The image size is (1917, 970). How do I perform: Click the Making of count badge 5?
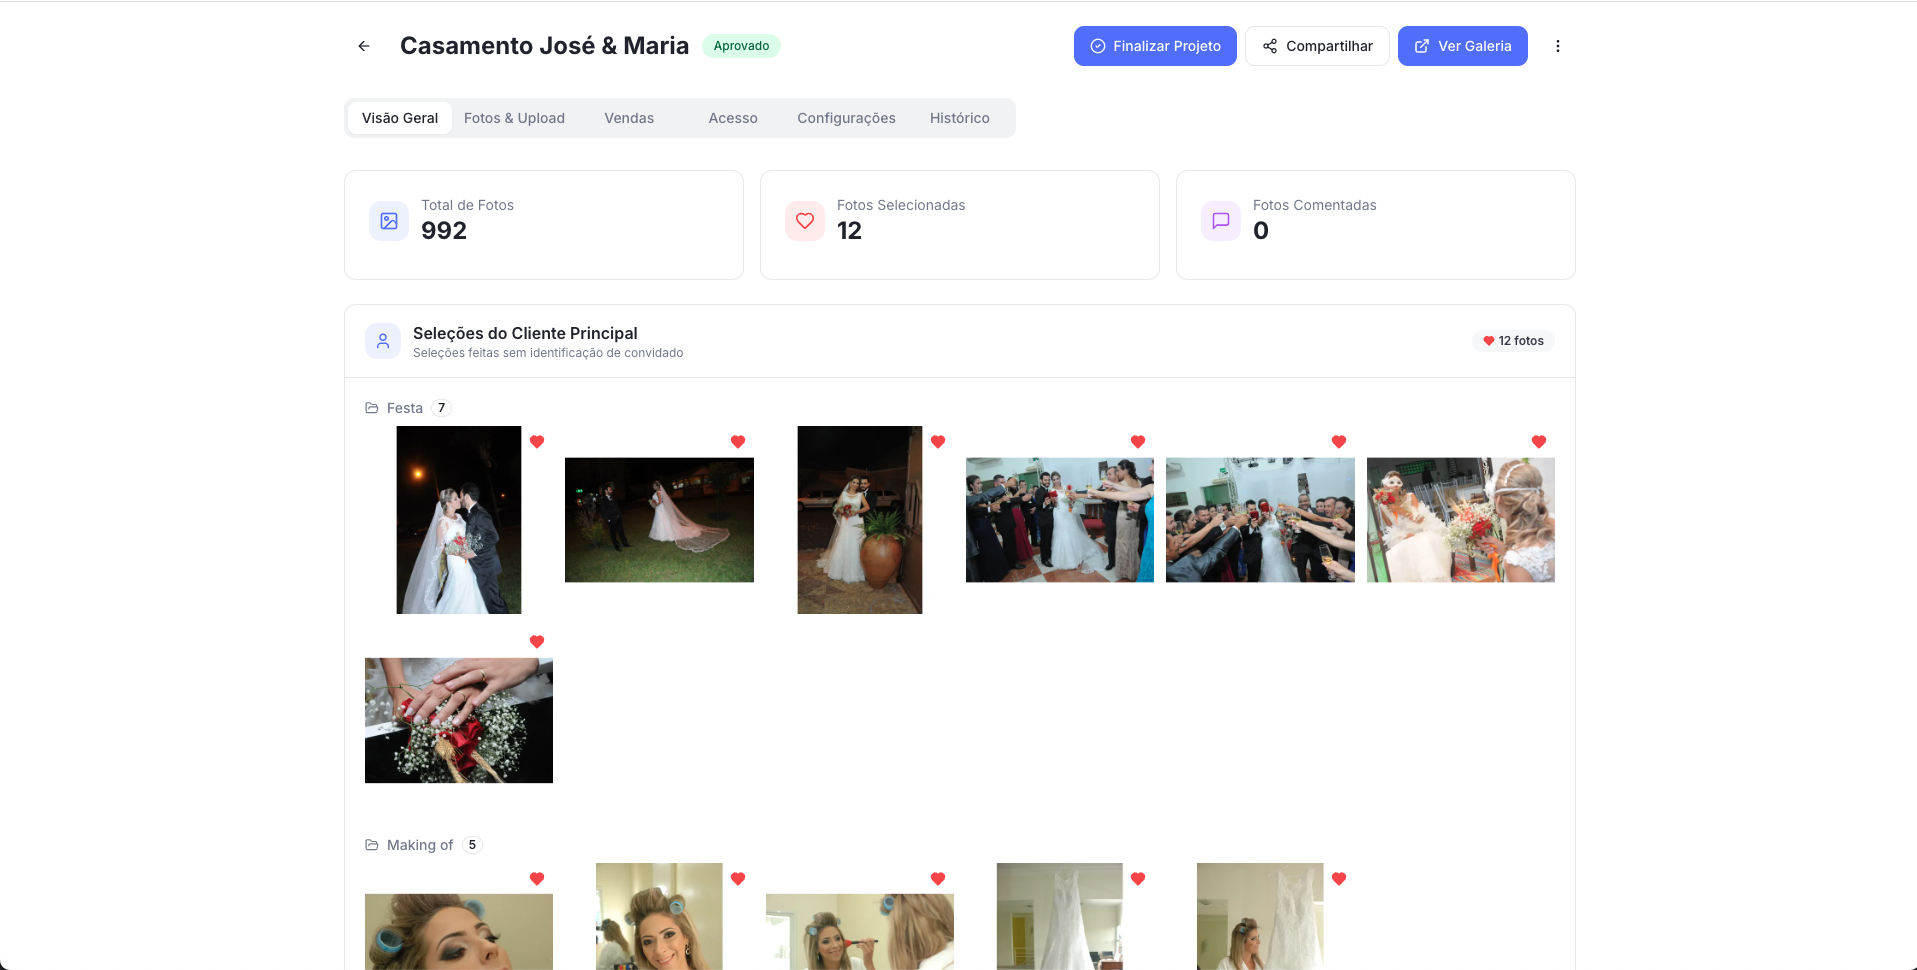pos(472,845)
